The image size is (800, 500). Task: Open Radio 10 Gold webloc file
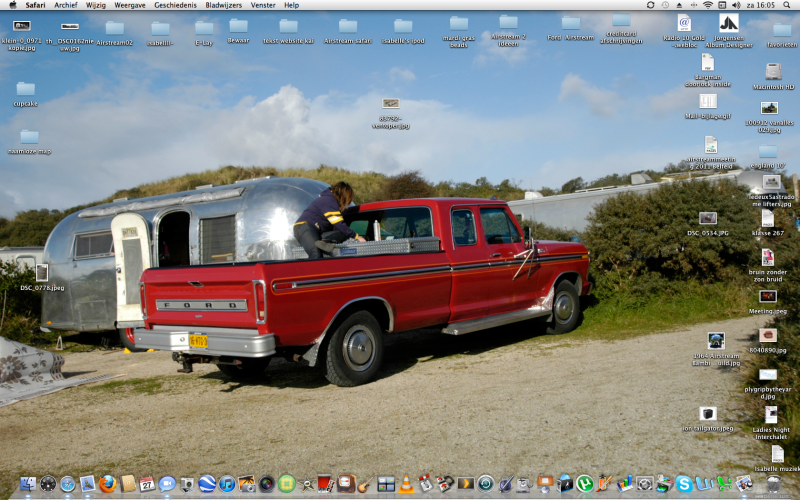(684, 23)
